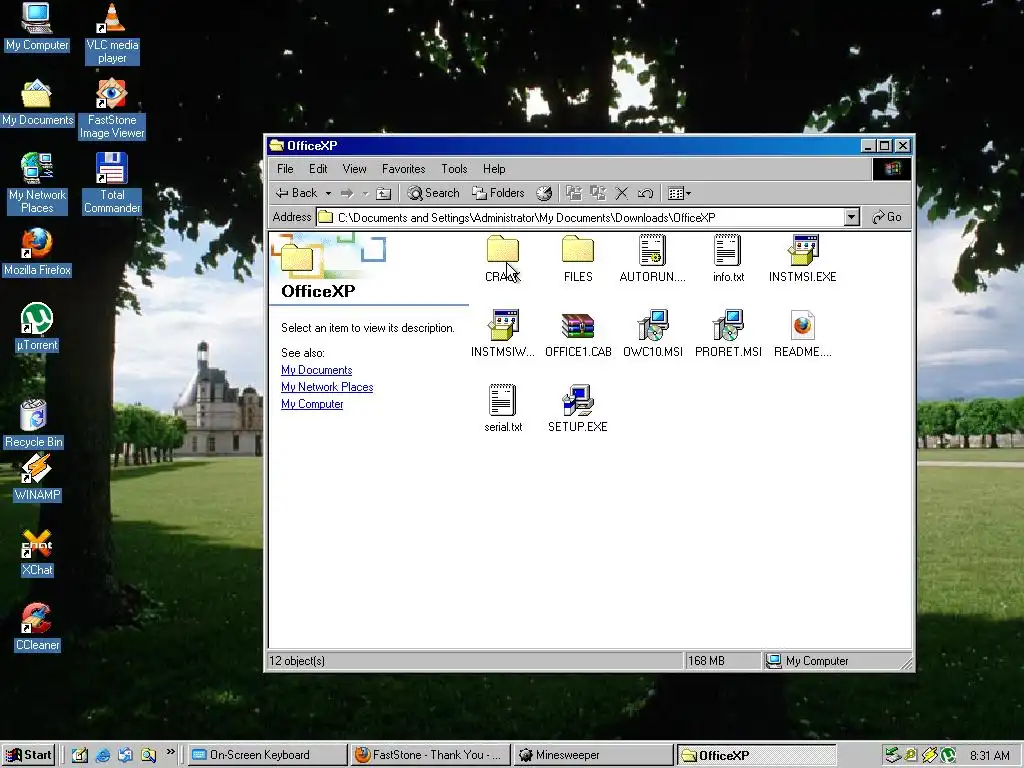Click the system tray clock
Viewport: 1024px width, 768px height.
(x=989, y=756)
